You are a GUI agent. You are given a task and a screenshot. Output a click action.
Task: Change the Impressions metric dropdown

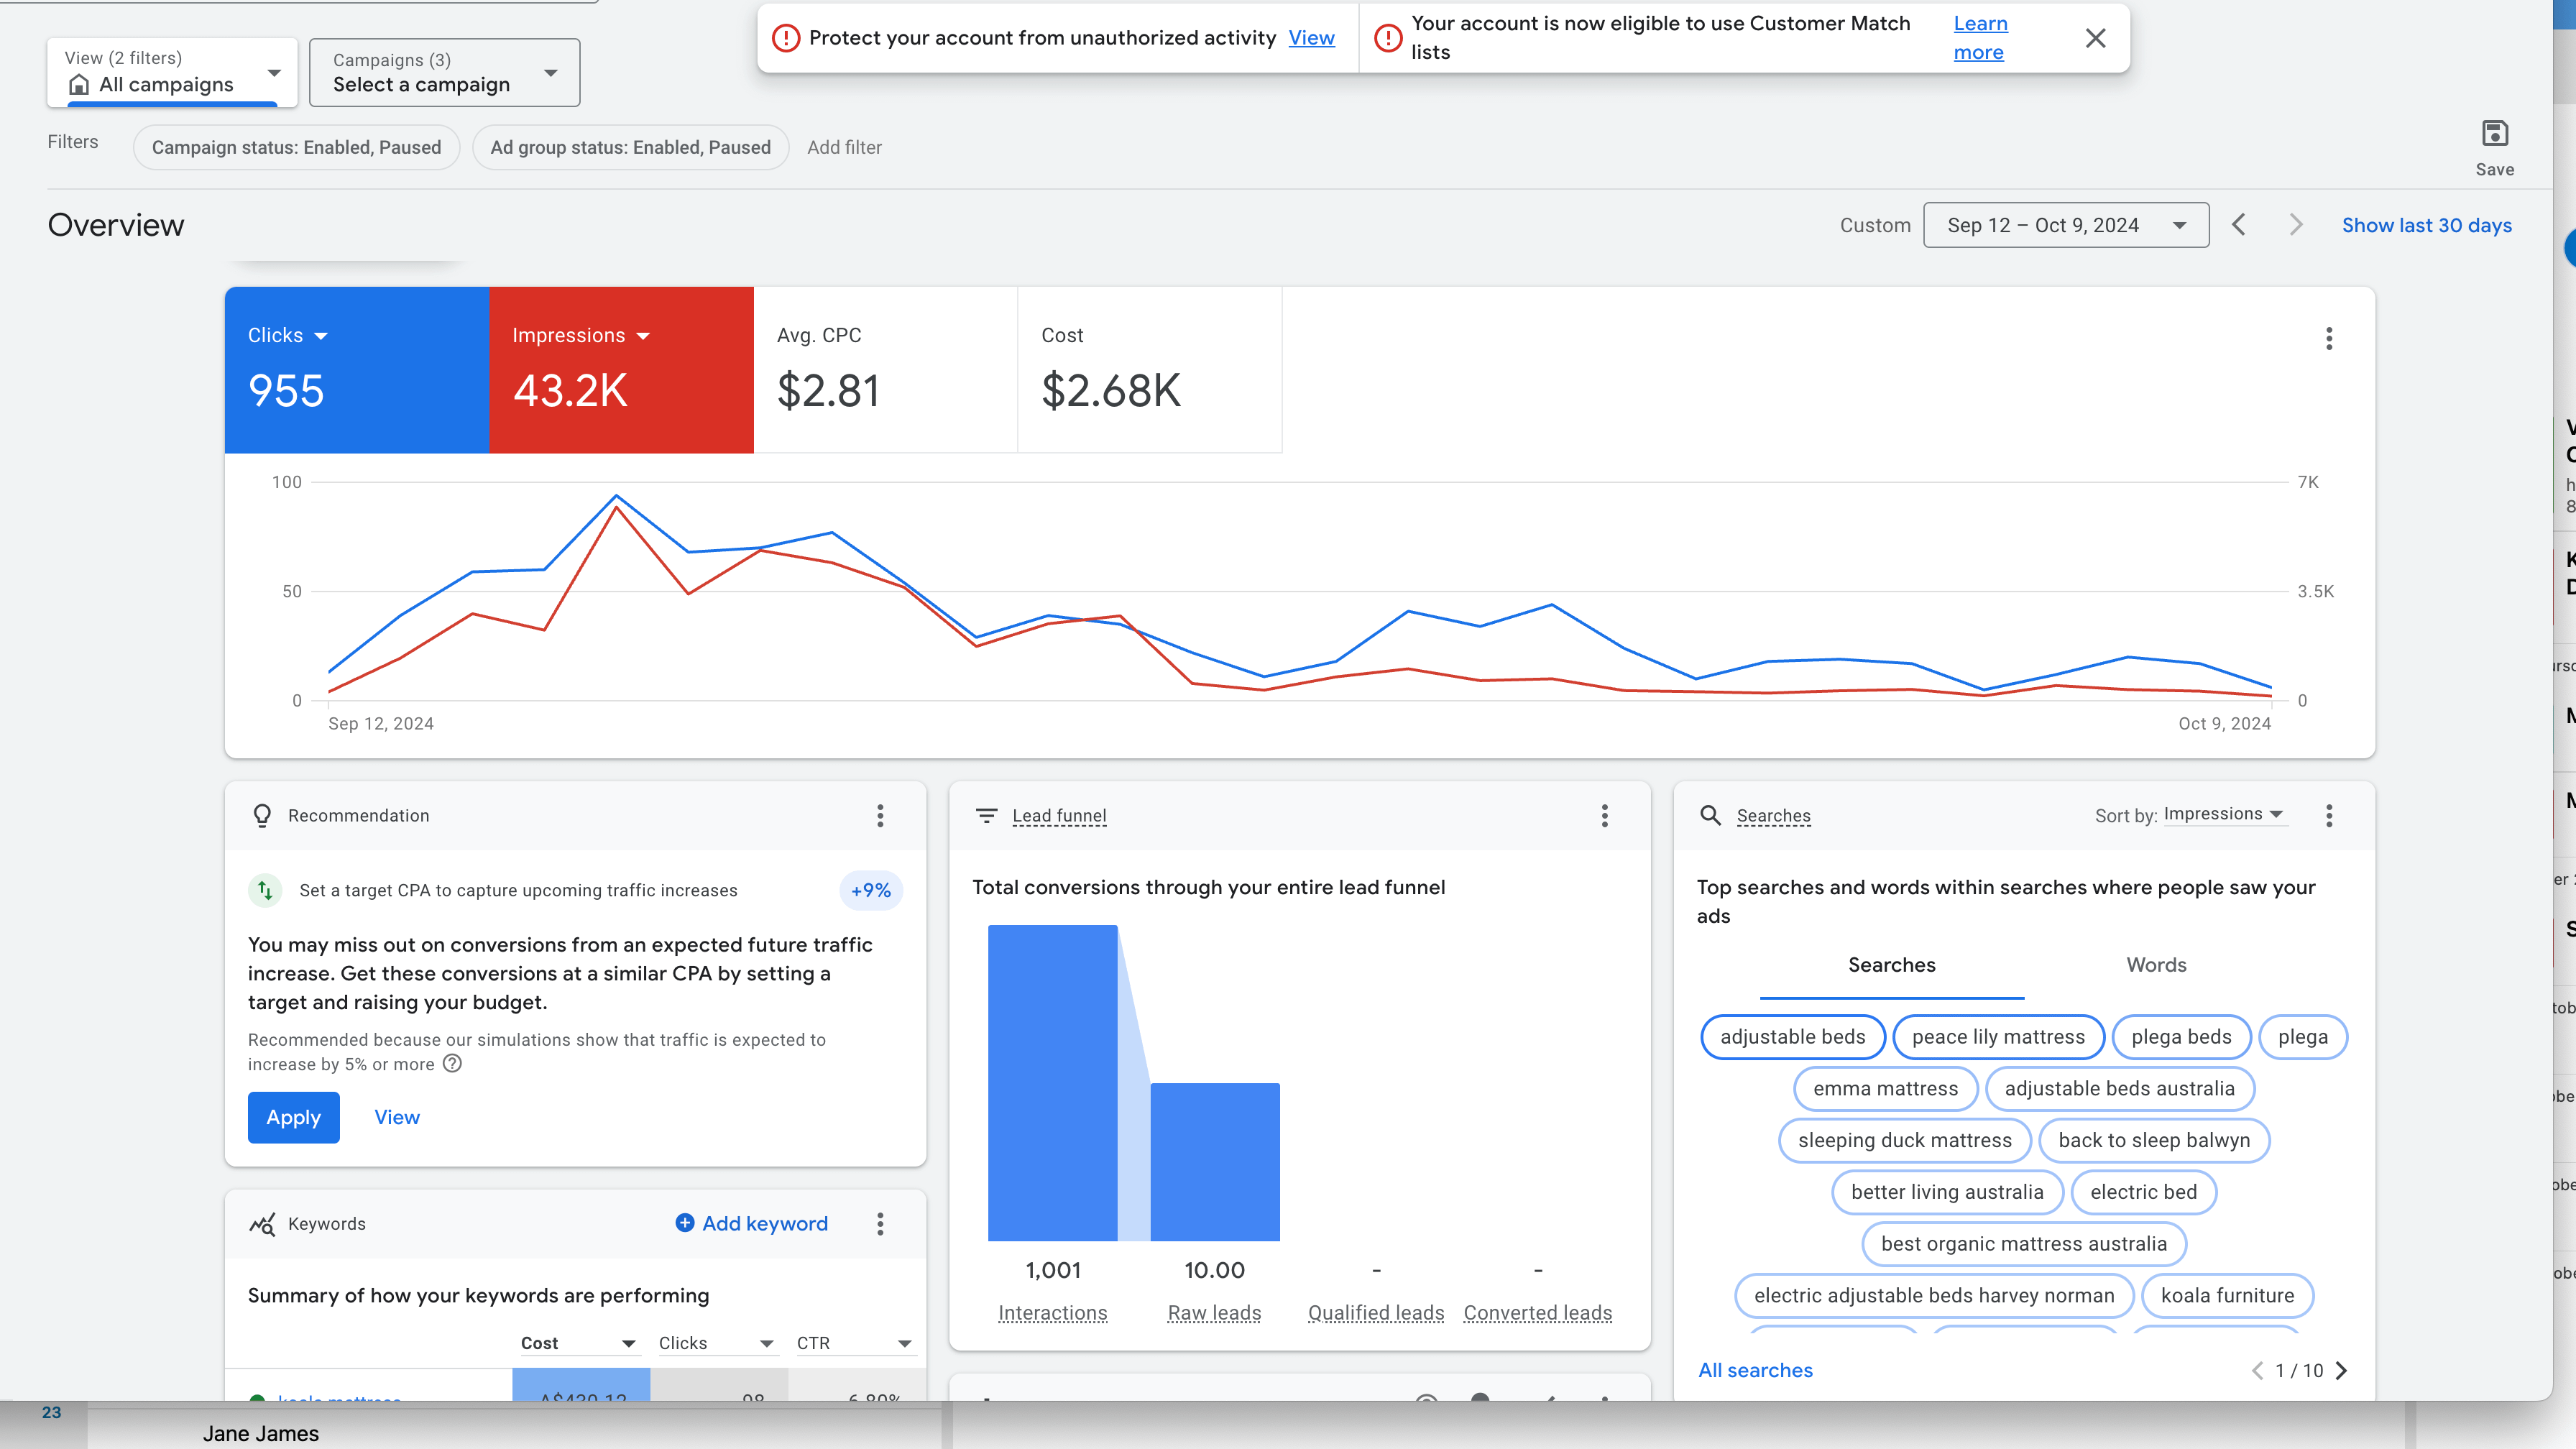581,336
